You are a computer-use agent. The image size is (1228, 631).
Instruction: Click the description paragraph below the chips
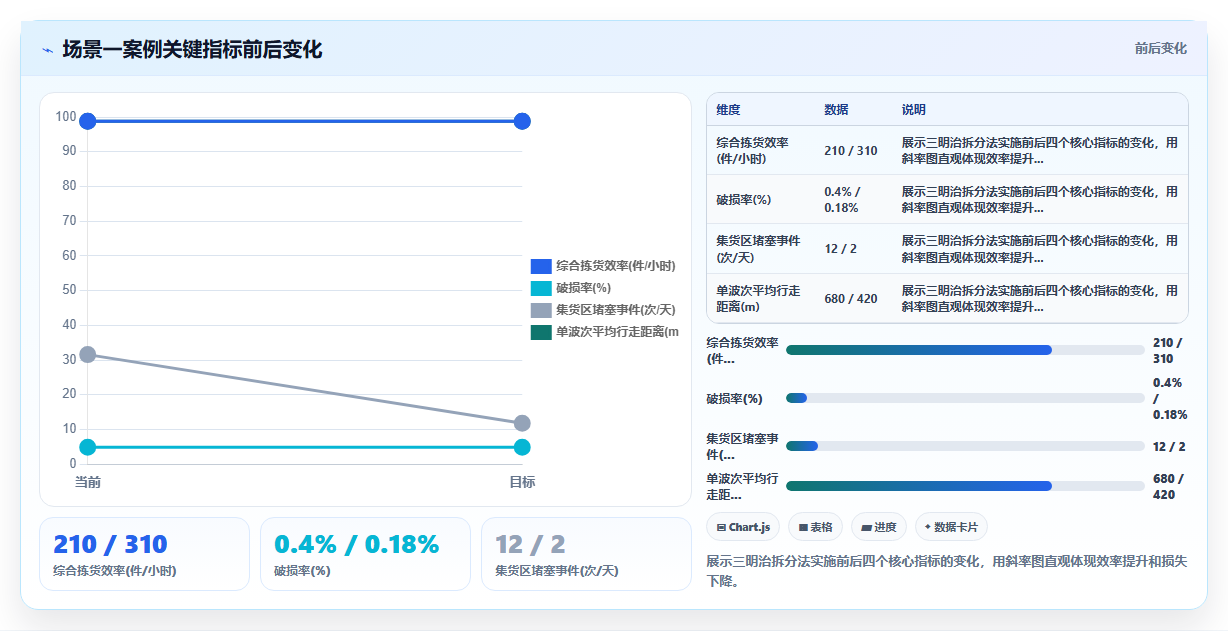pos(947,571)
